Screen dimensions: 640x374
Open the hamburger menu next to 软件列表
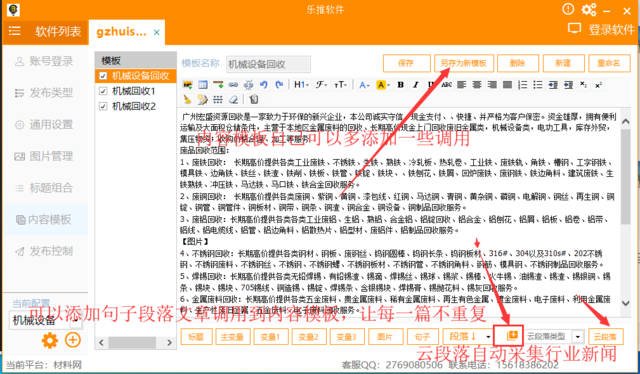[15, 31]
